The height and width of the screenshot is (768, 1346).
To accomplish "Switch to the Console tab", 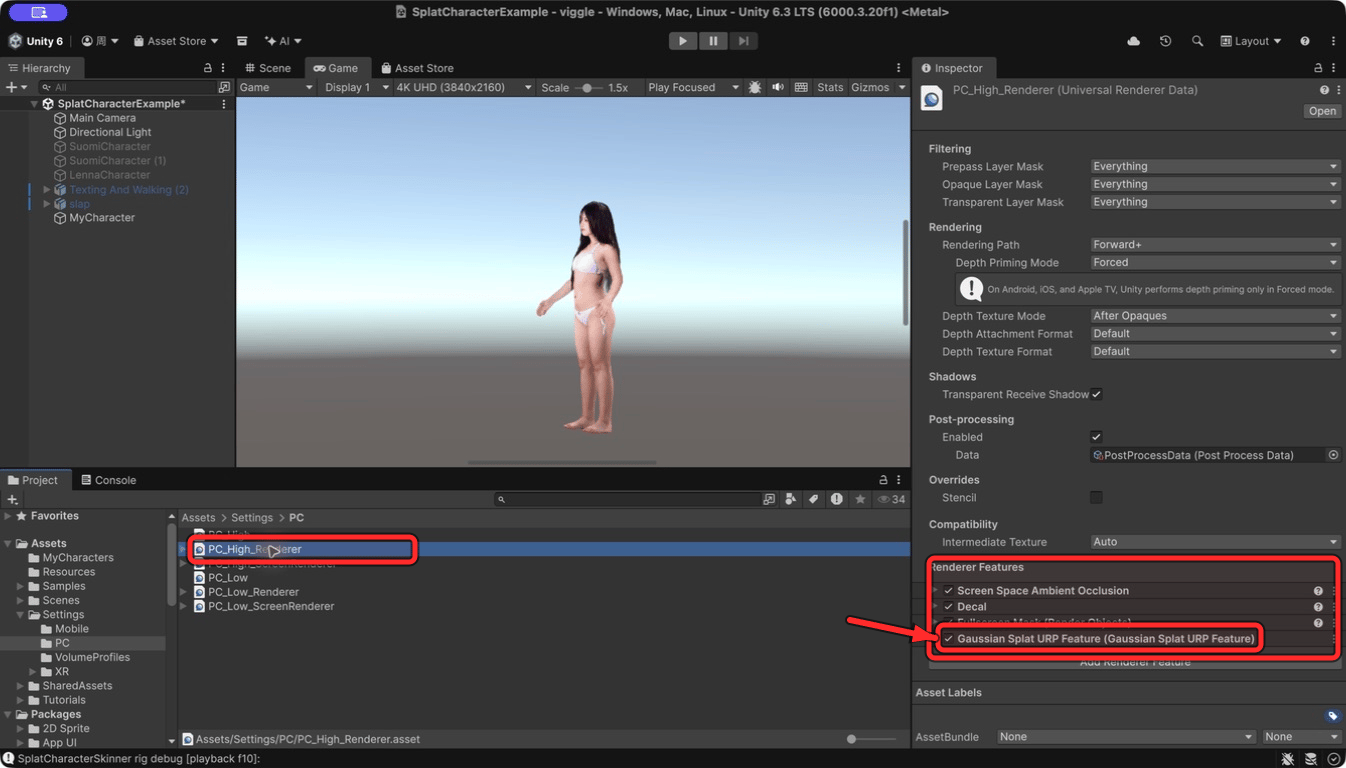I will tap(108, 480).
